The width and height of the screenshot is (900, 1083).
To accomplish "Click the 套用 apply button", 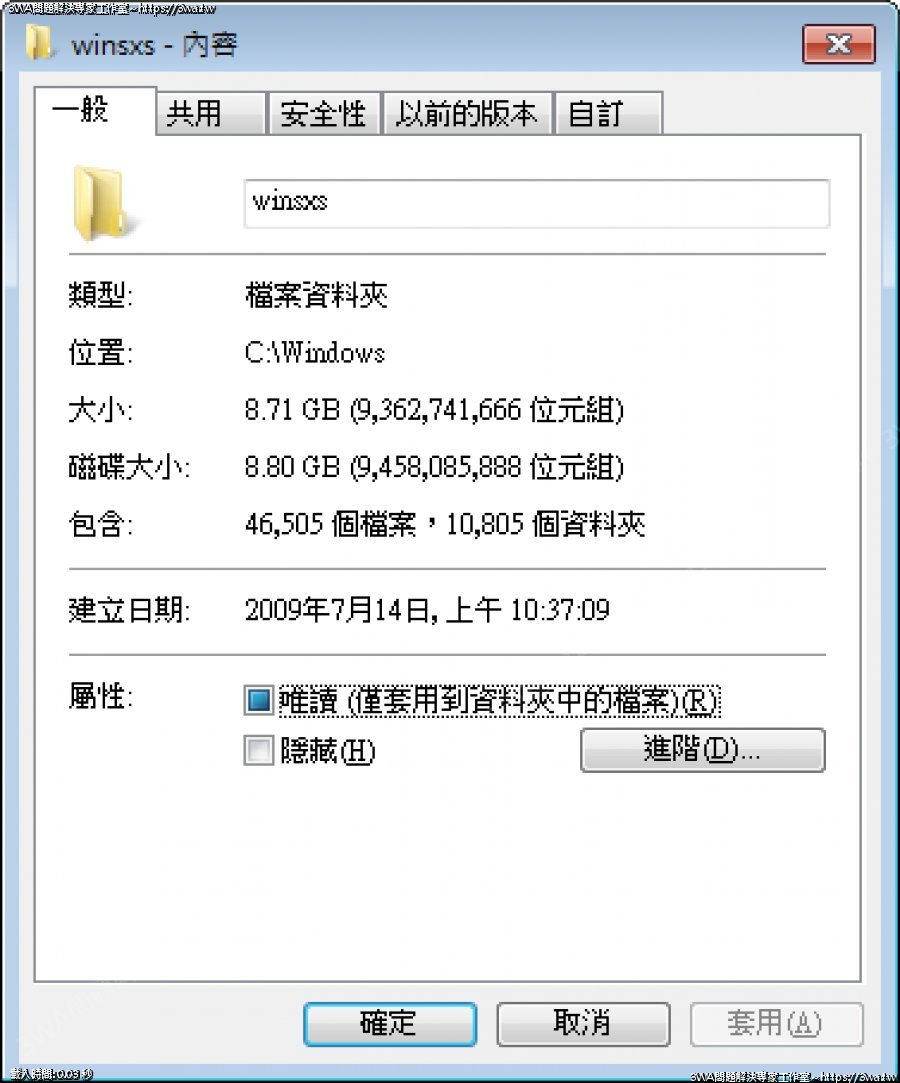I will [x=776, y=1024].
